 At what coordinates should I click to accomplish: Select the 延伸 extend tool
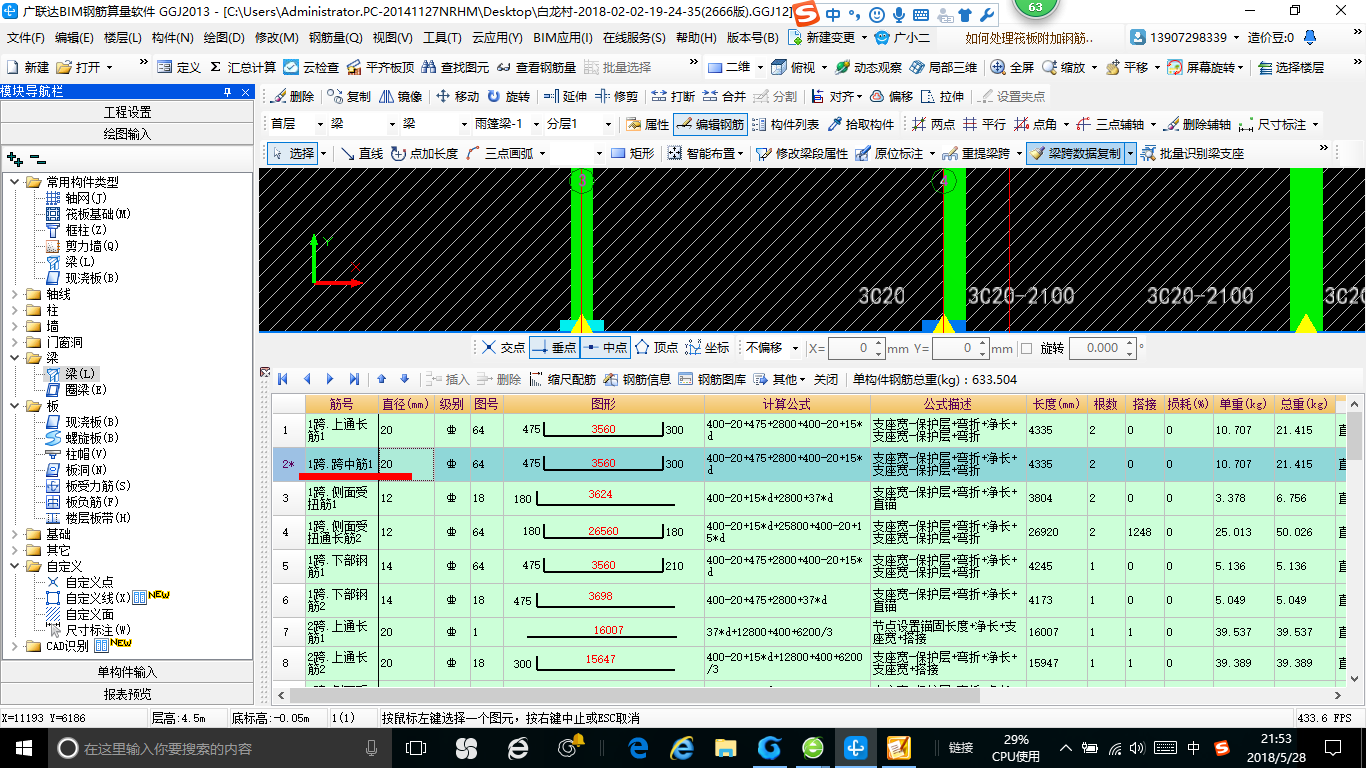click(566, 97)
